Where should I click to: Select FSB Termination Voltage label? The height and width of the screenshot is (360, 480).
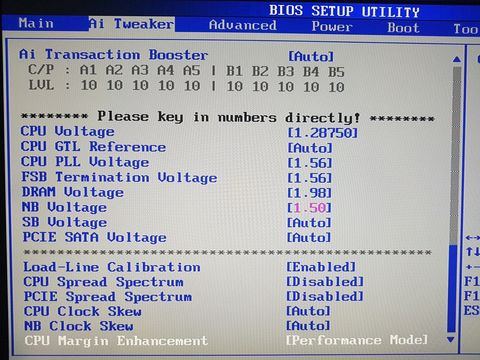click(119, 177)
